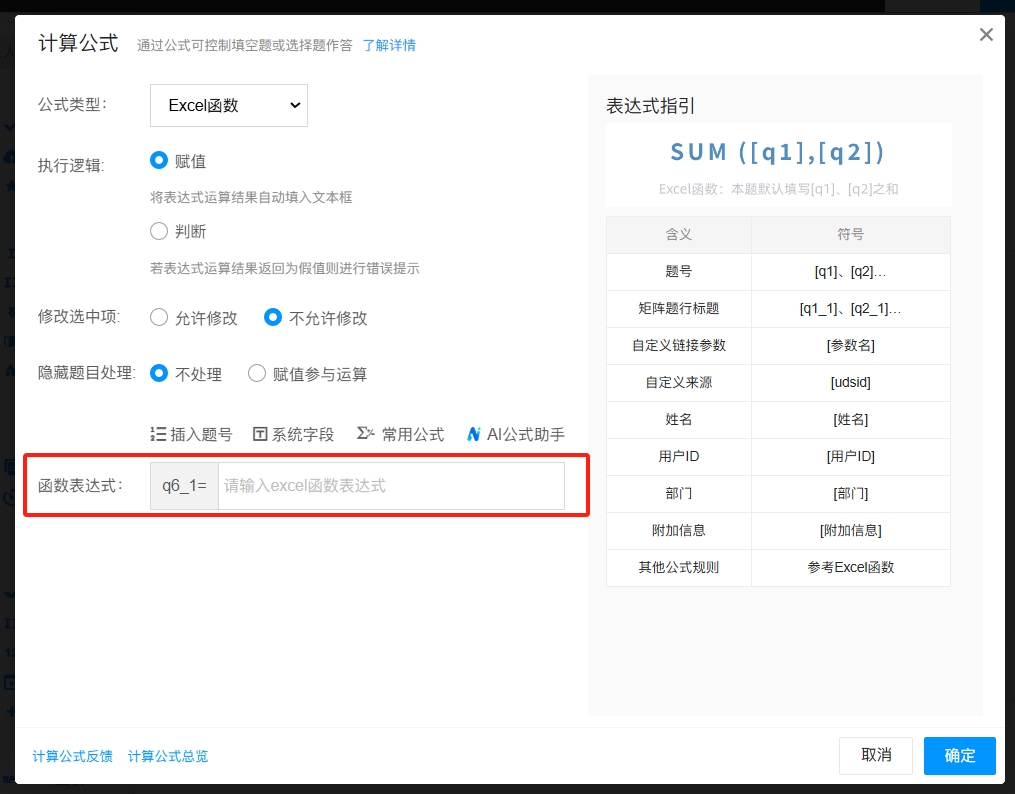Image resolution: width=1015 pixels, height=794 pixels.
Task: Click the 确定 button
Action: tap(959, 755)
